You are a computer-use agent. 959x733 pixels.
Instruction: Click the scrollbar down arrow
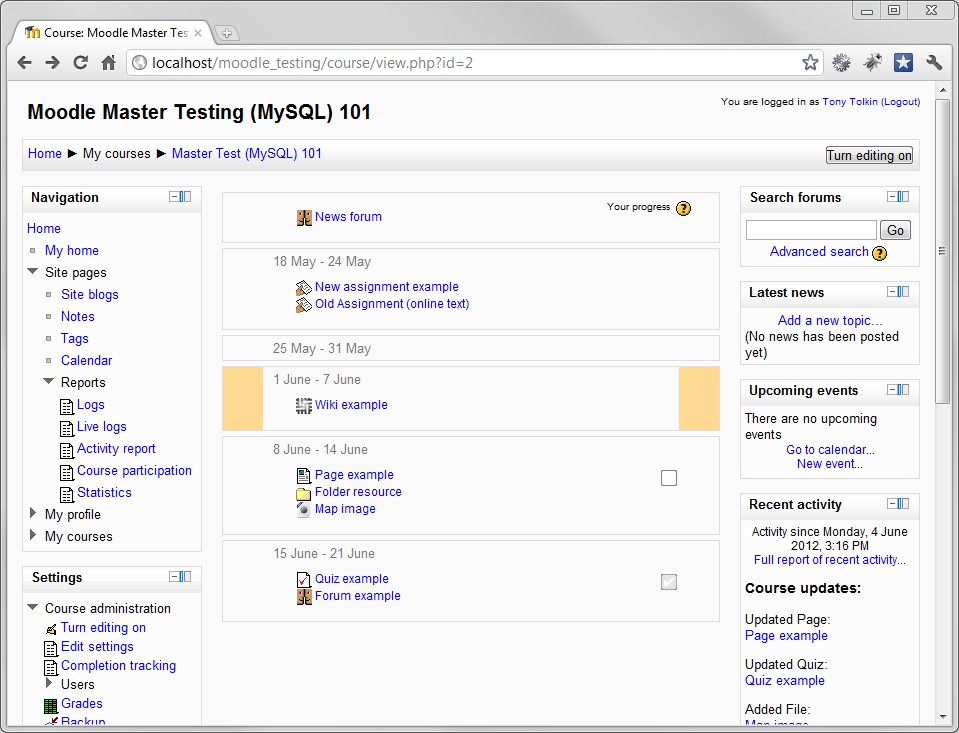click(942, 716)
